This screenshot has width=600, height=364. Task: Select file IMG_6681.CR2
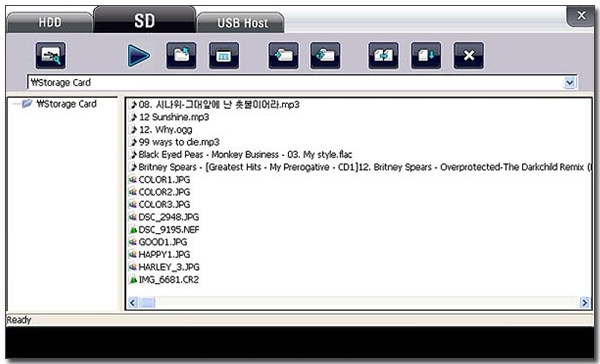(x=168, y=280)
